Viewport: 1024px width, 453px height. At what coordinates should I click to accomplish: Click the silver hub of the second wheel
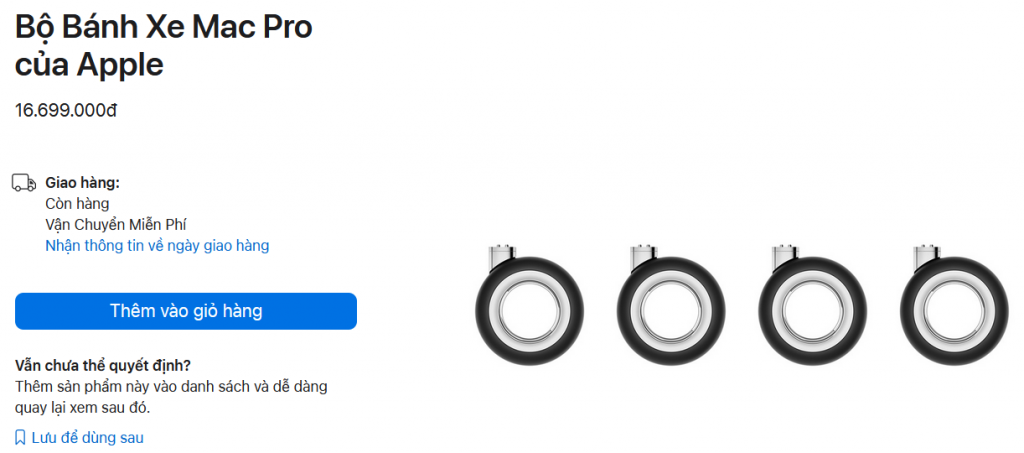click(671, 310)
